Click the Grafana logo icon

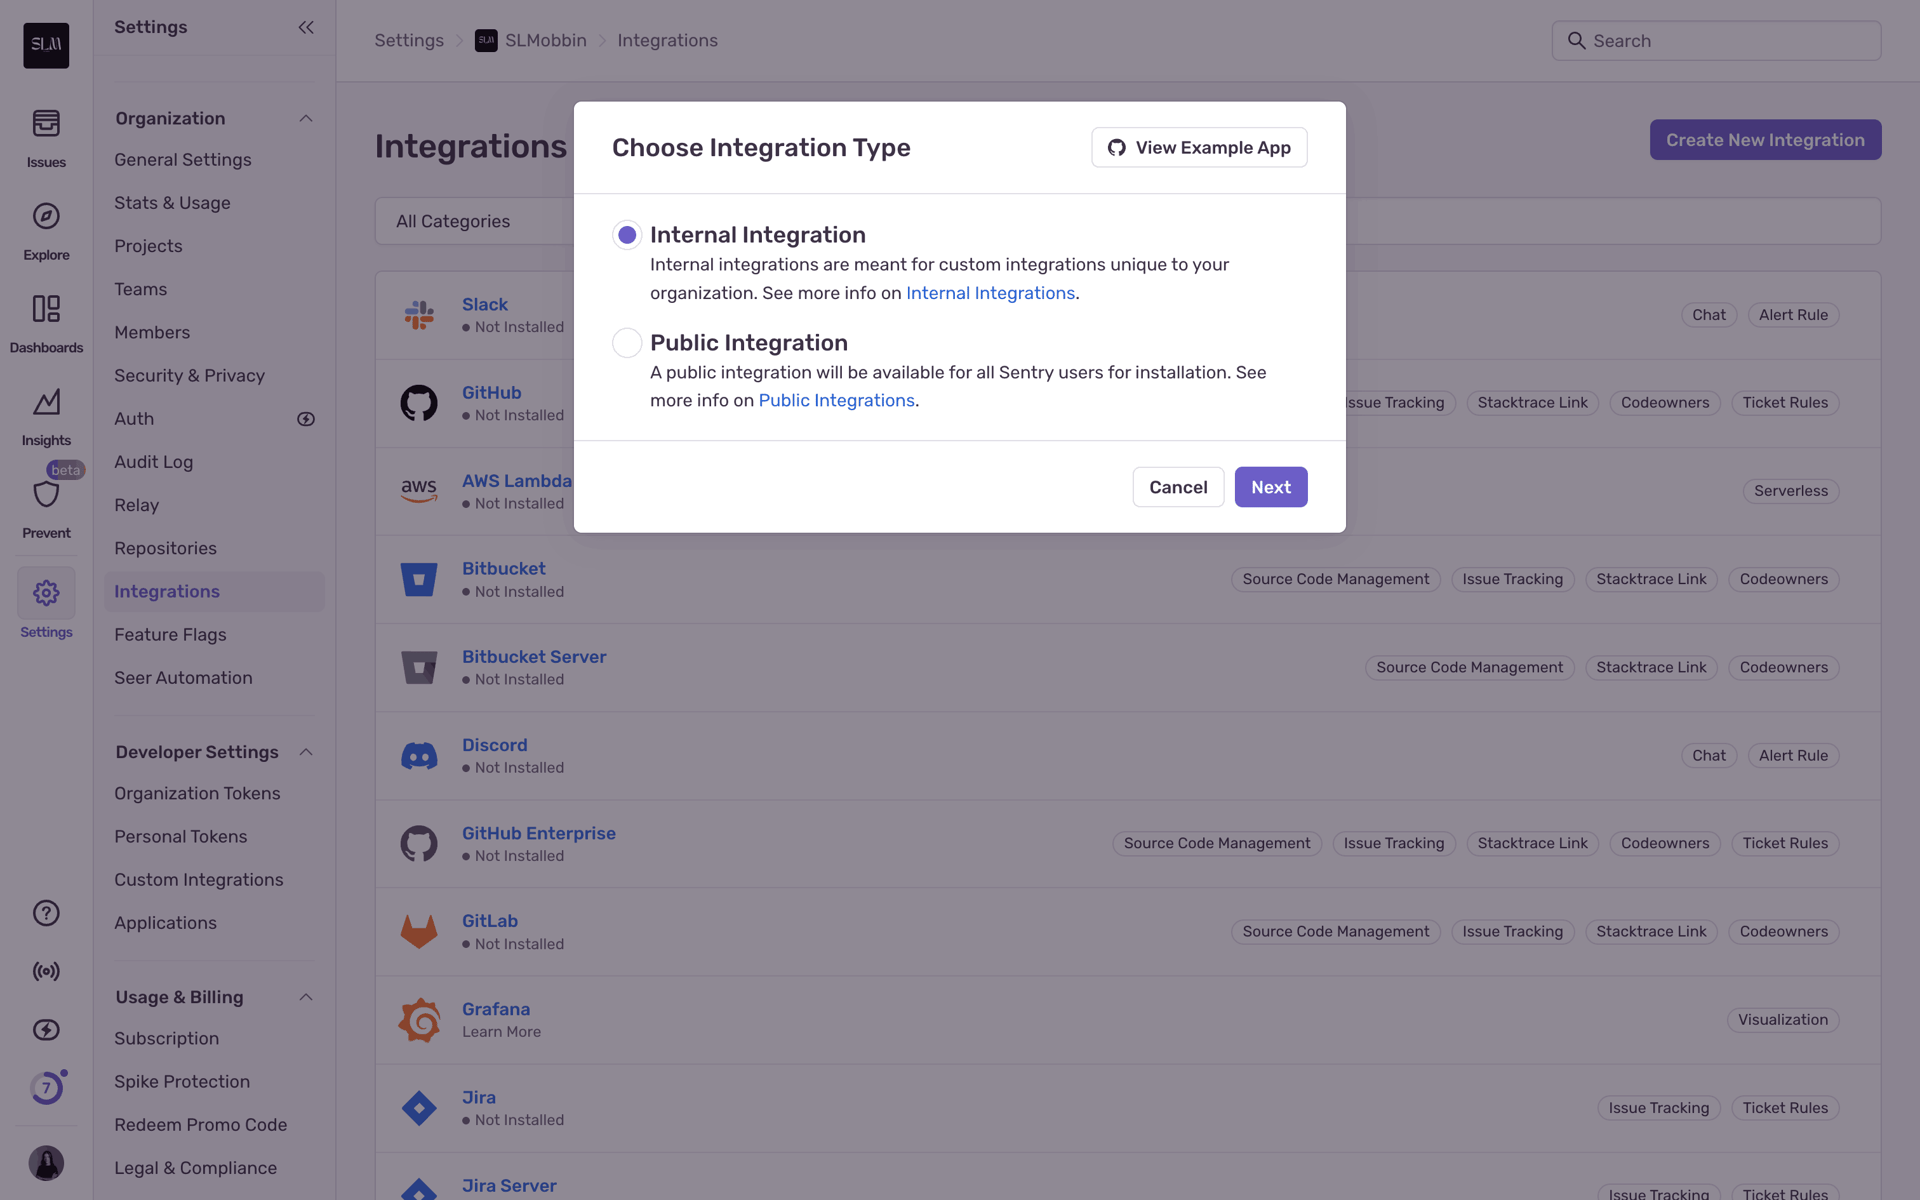pos(419,1020)
